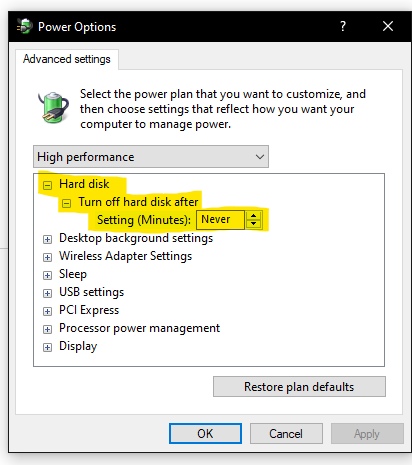Expand Desktop background settings node
Screen dimensions: 412x465
click(x=47, y=239)
